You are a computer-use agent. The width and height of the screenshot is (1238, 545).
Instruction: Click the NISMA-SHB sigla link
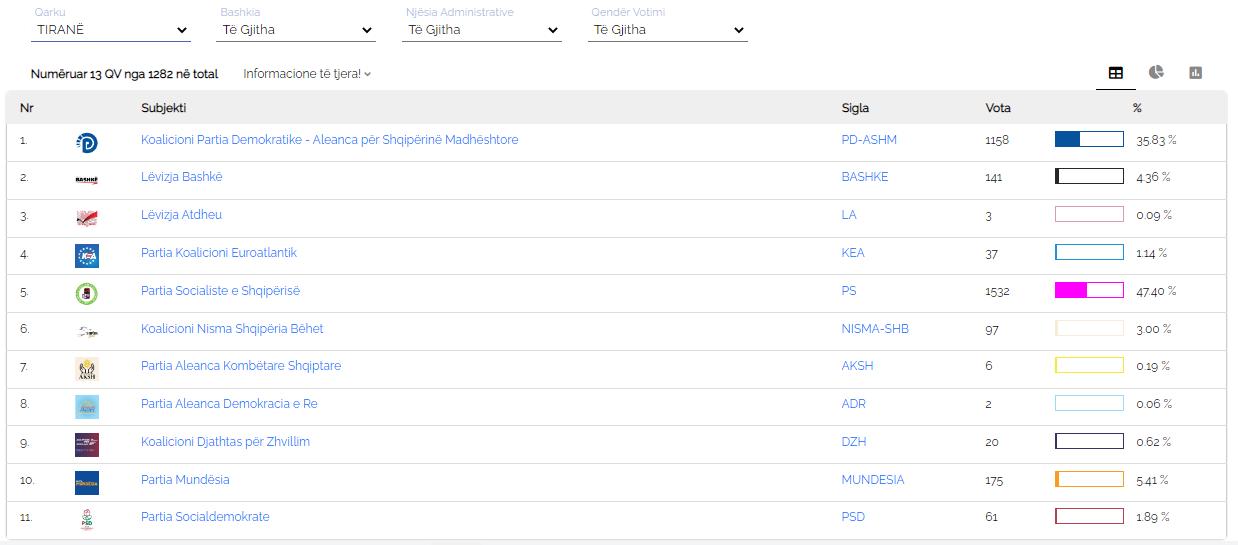click(875, 328)
